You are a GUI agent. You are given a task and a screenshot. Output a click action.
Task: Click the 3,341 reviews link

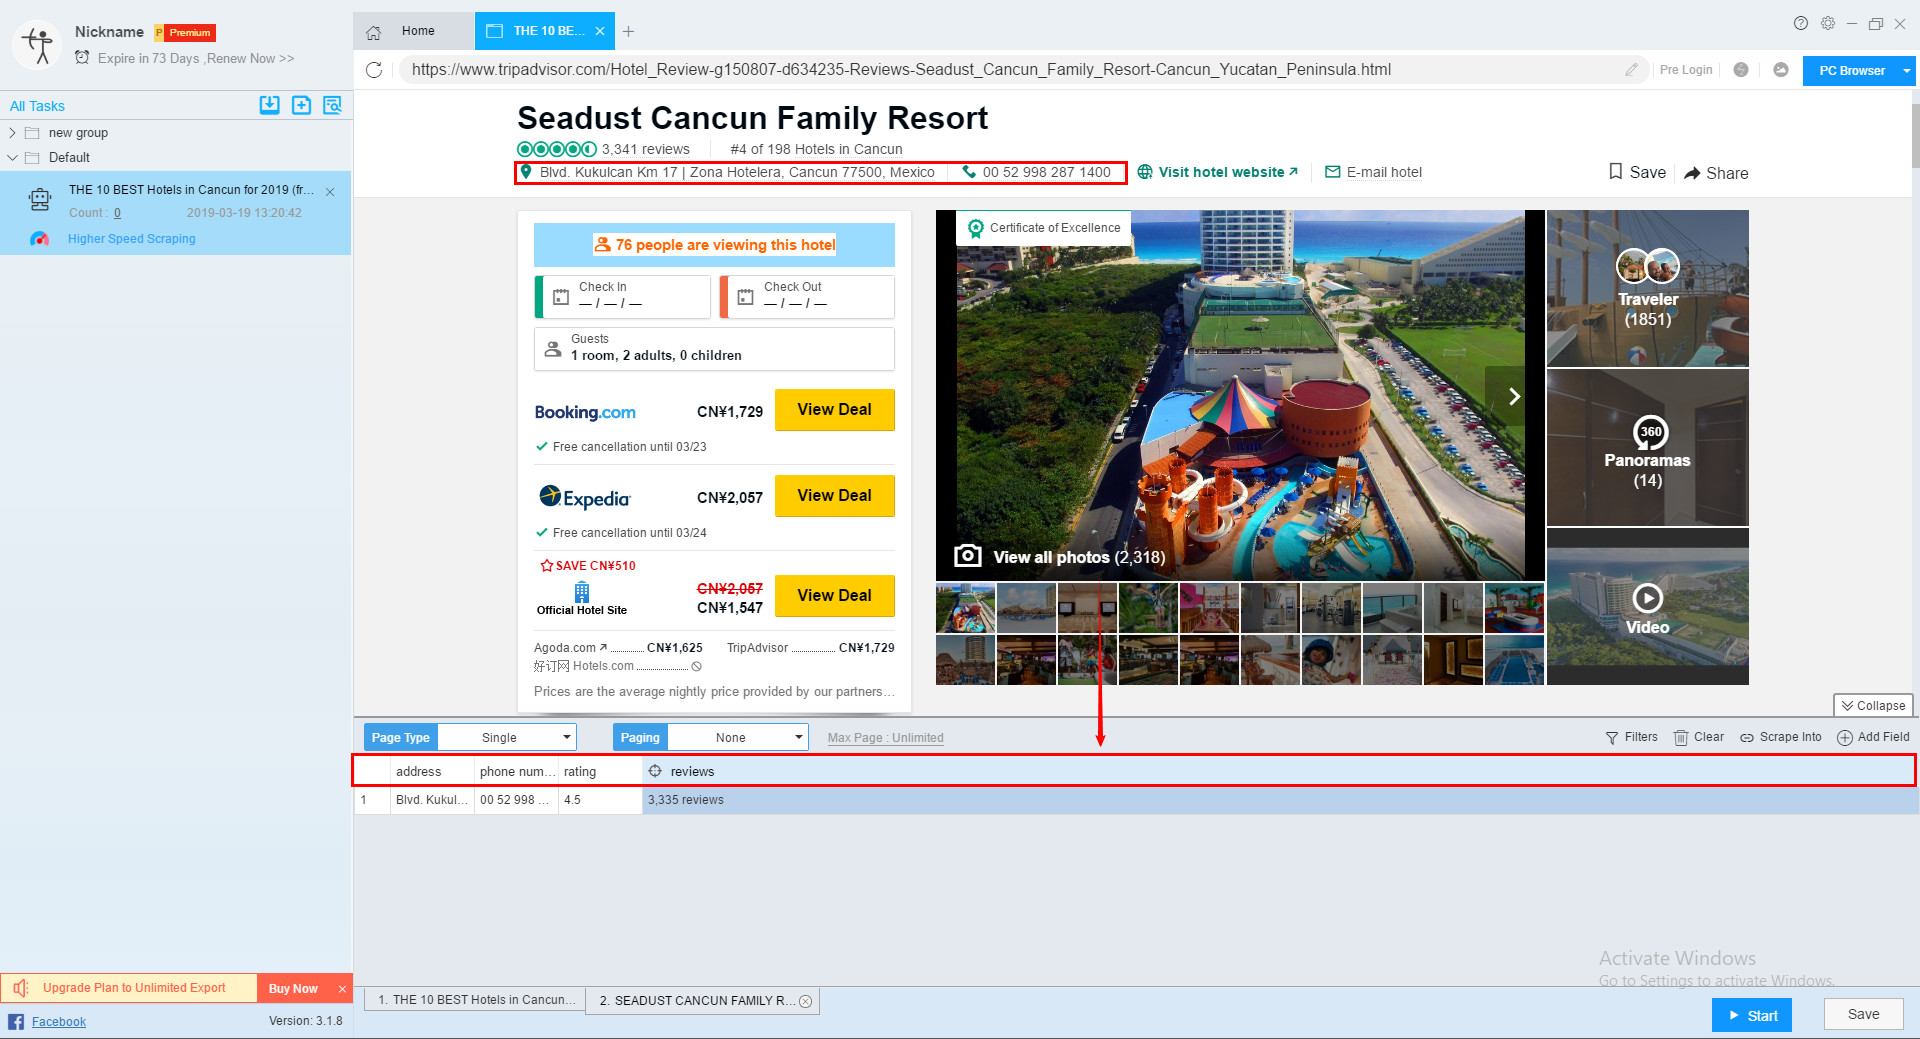pos(645,149)
